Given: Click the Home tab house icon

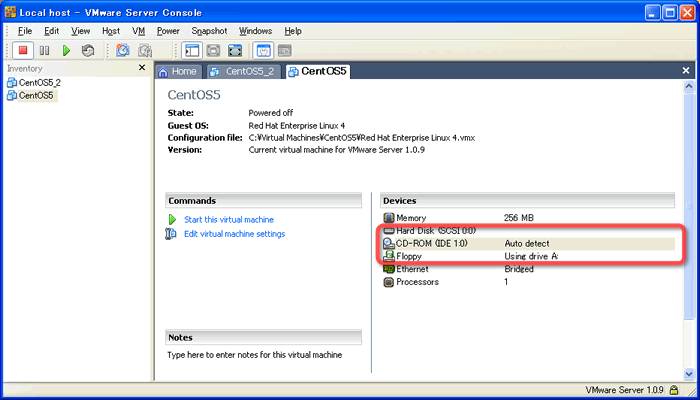Looking at the screenshot, I should pyautogui.click(x=163, y=72).
